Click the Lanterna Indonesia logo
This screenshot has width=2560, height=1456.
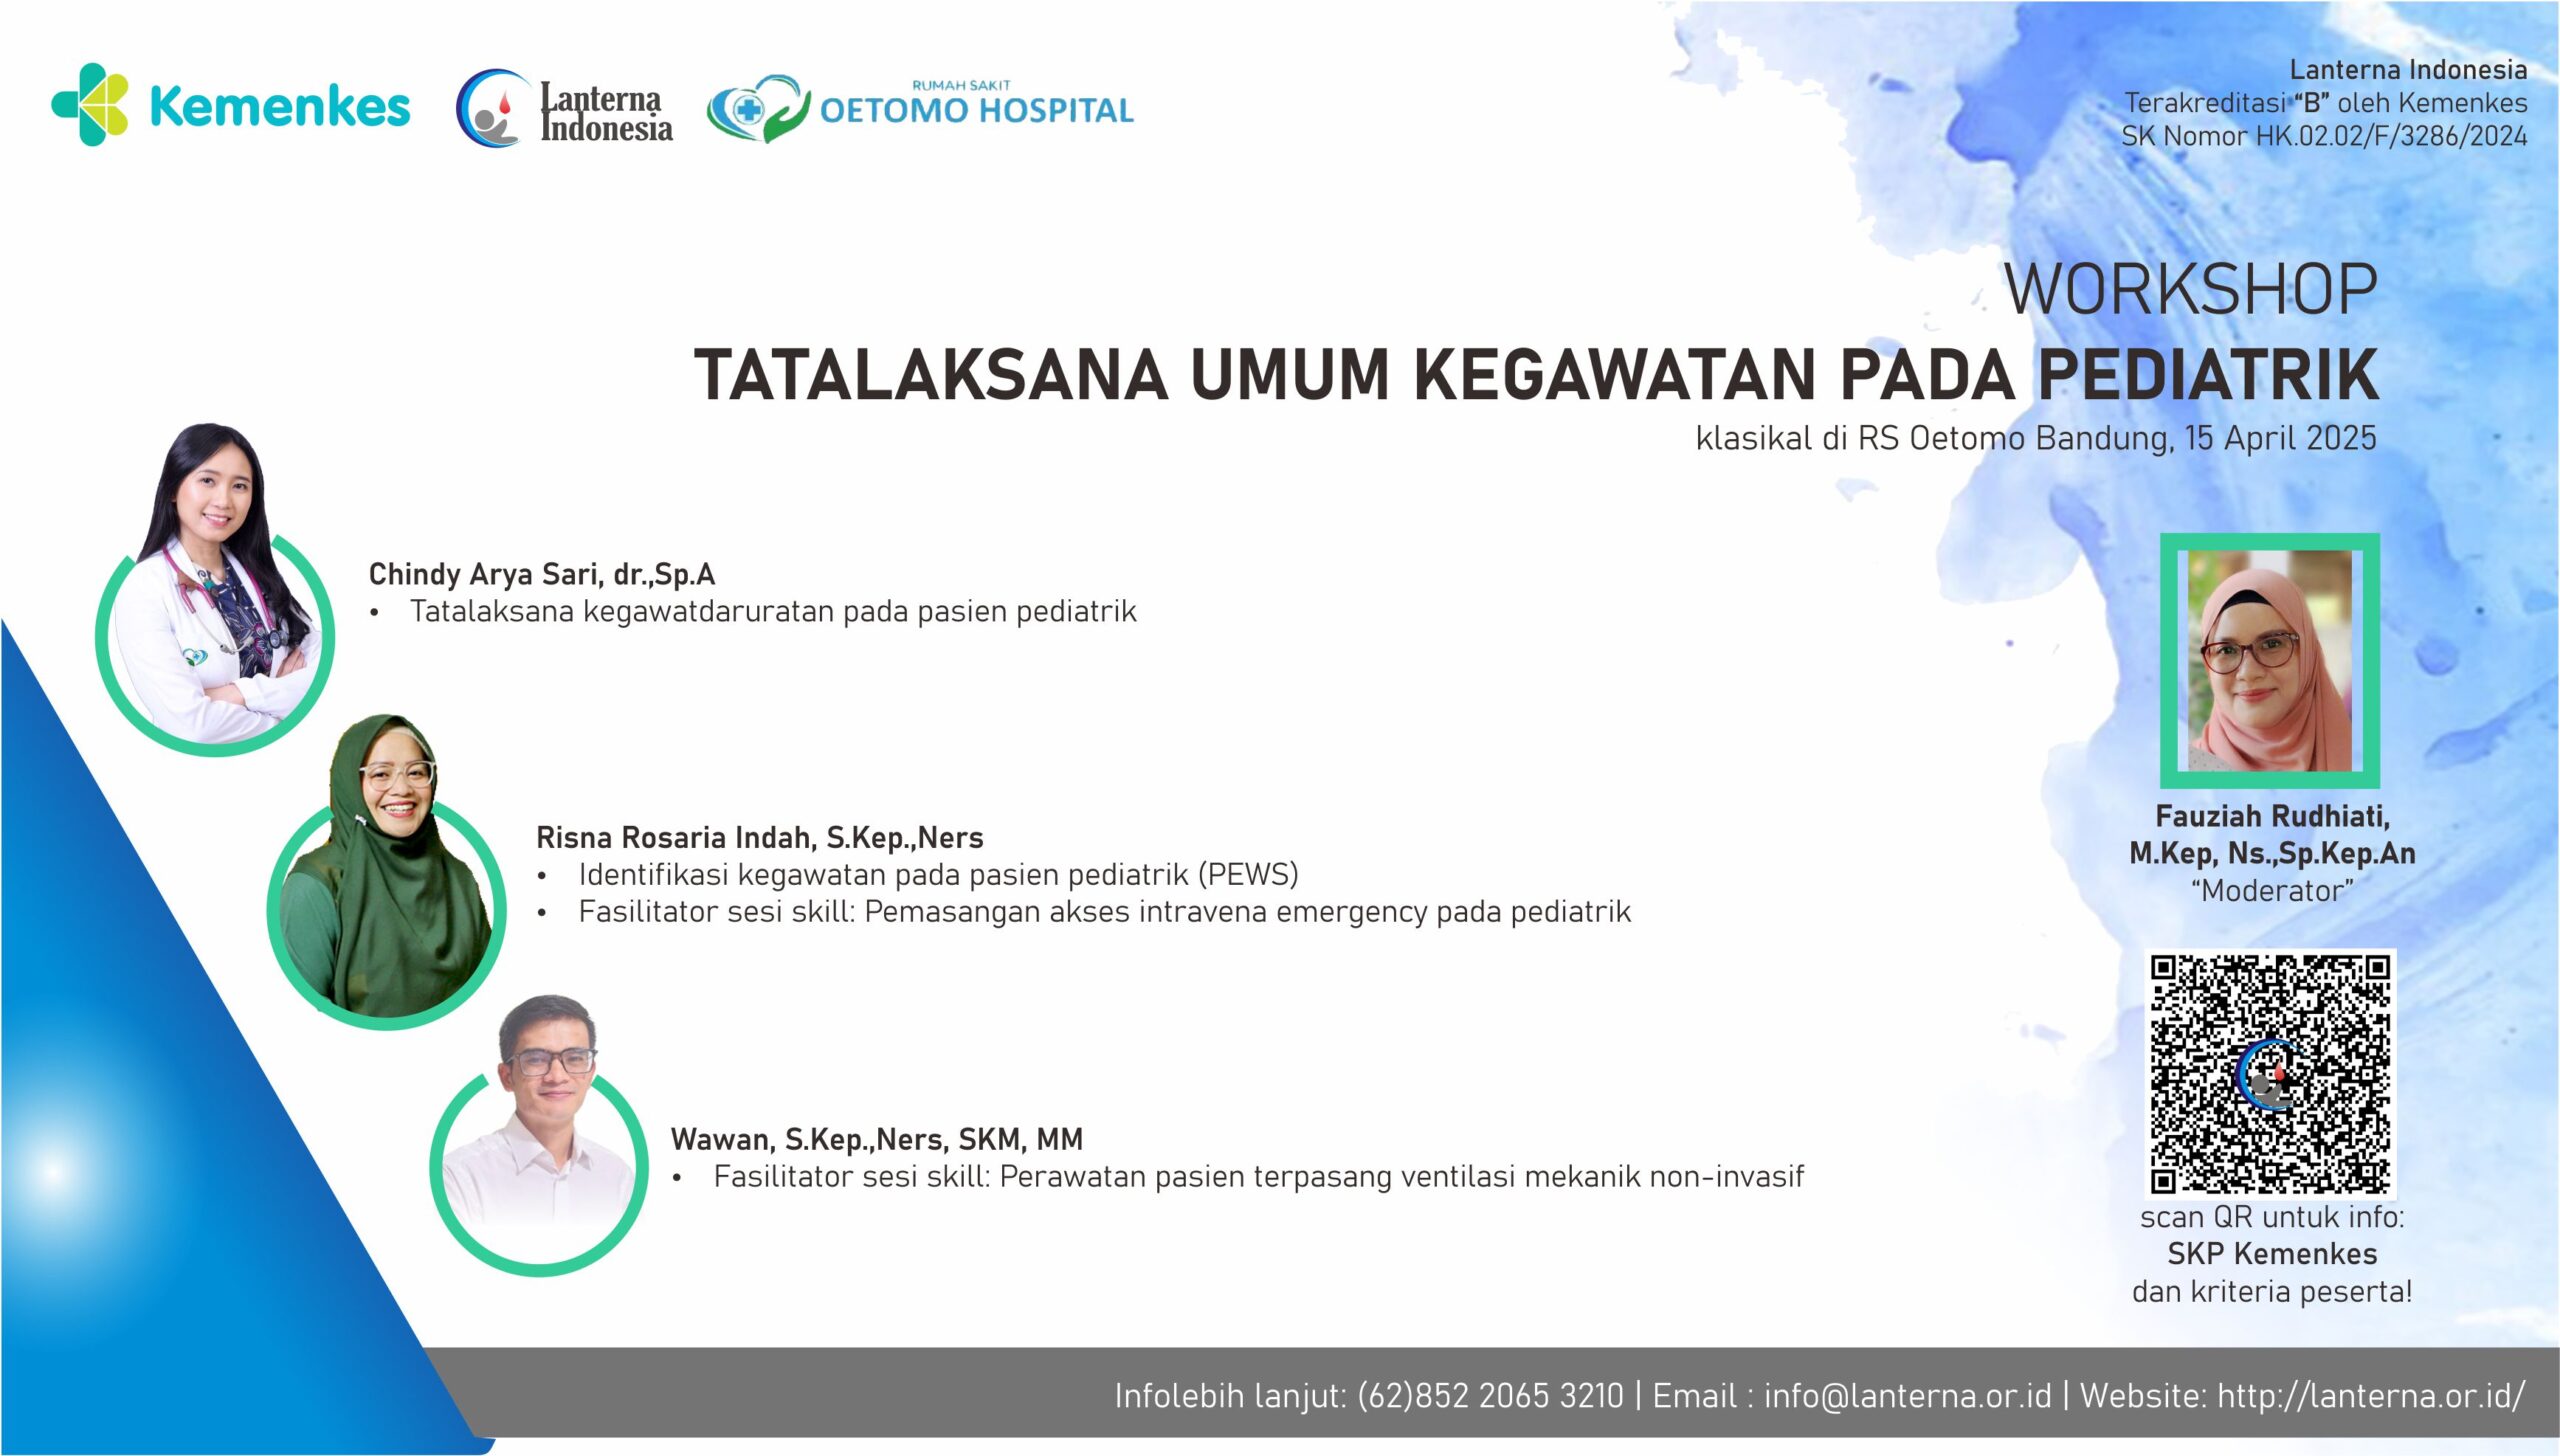click(565, 109)
